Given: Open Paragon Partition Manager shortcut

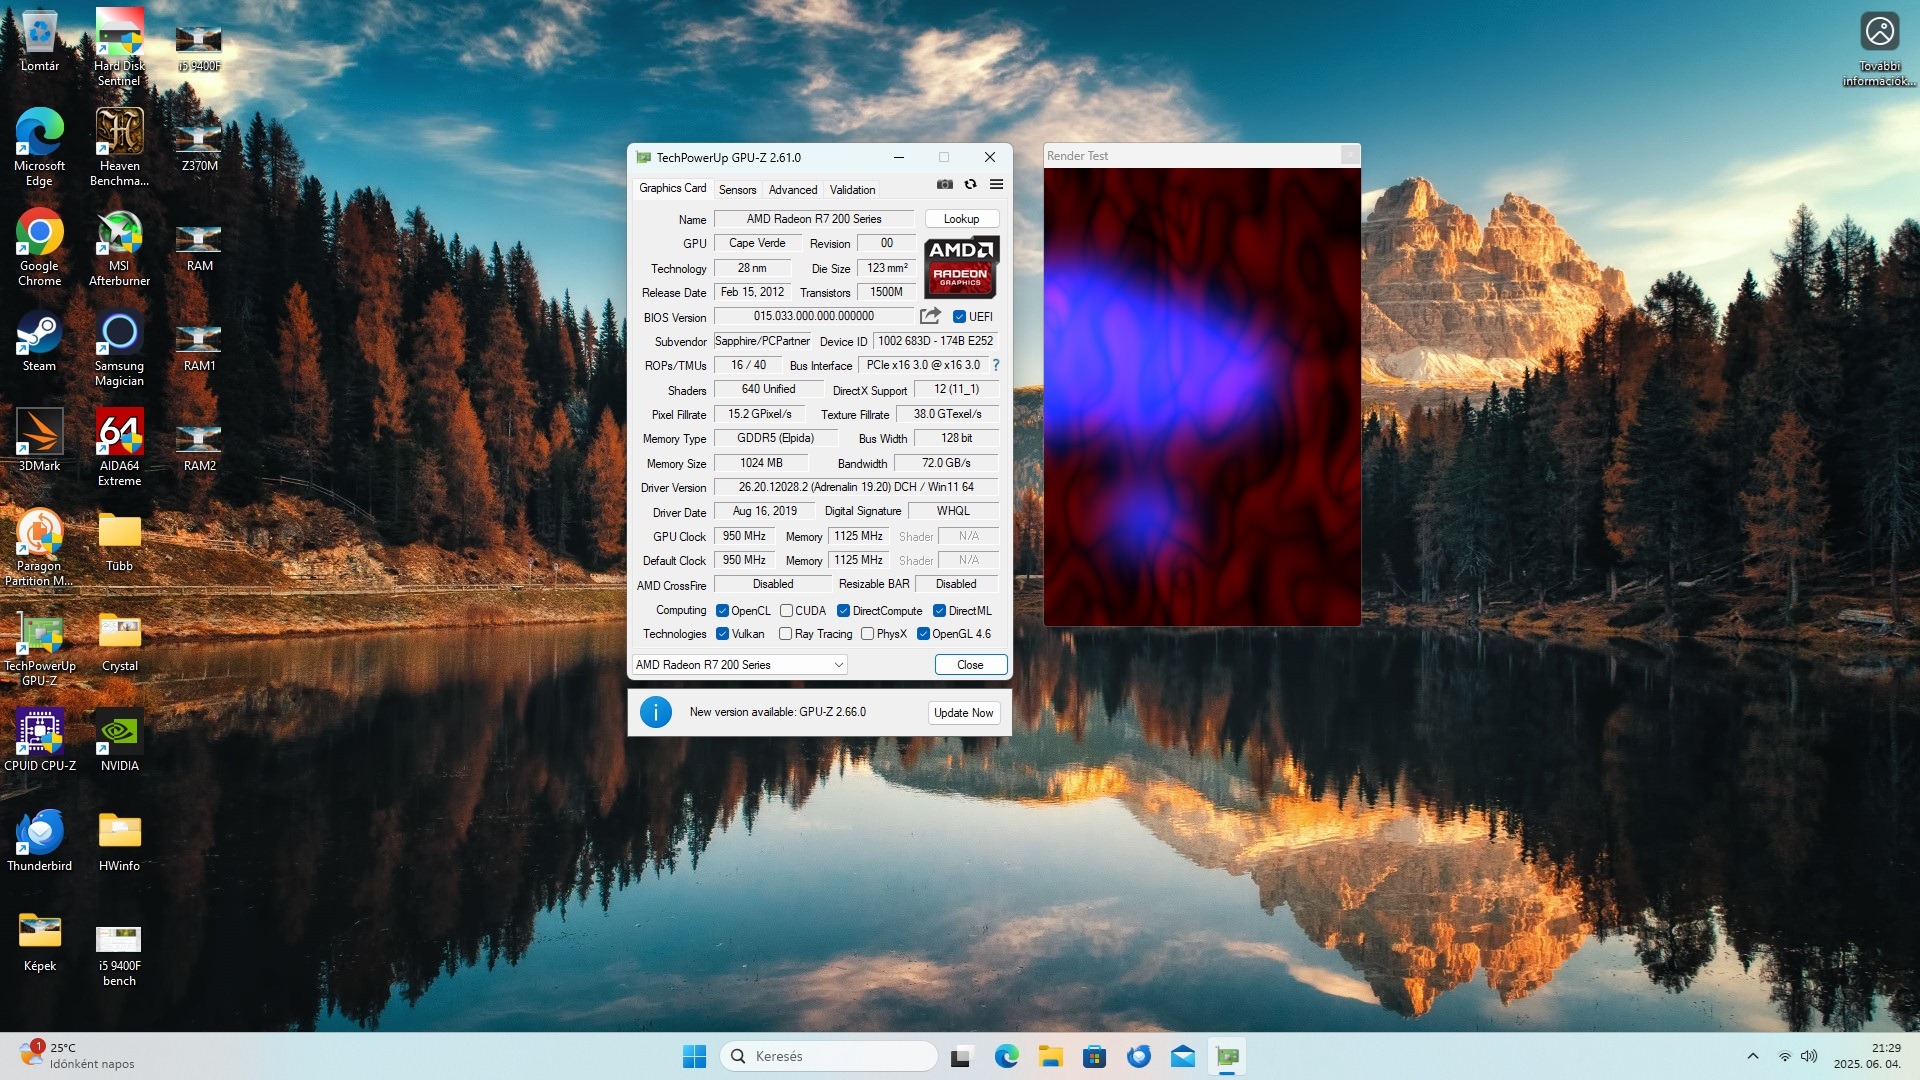Looking at the screenshot, I should pos(40,546).
